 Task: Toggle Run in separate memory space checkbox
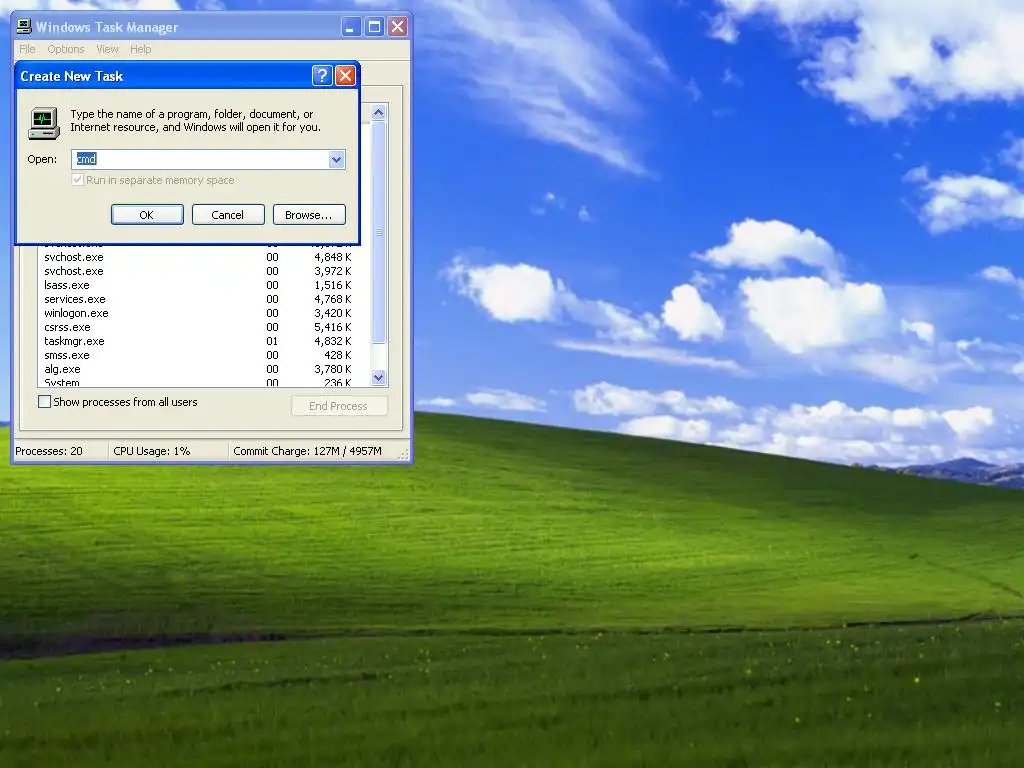pos(78,180)
